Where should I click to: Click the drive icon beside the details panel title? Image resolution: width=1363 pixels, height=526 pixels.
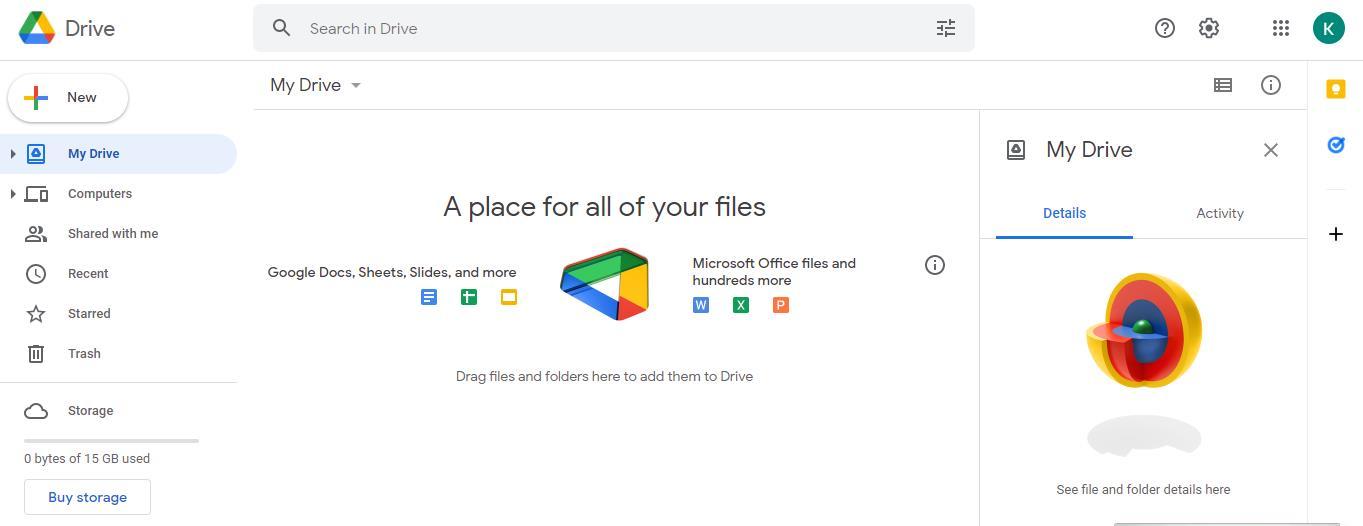(x=1016, y=150)
